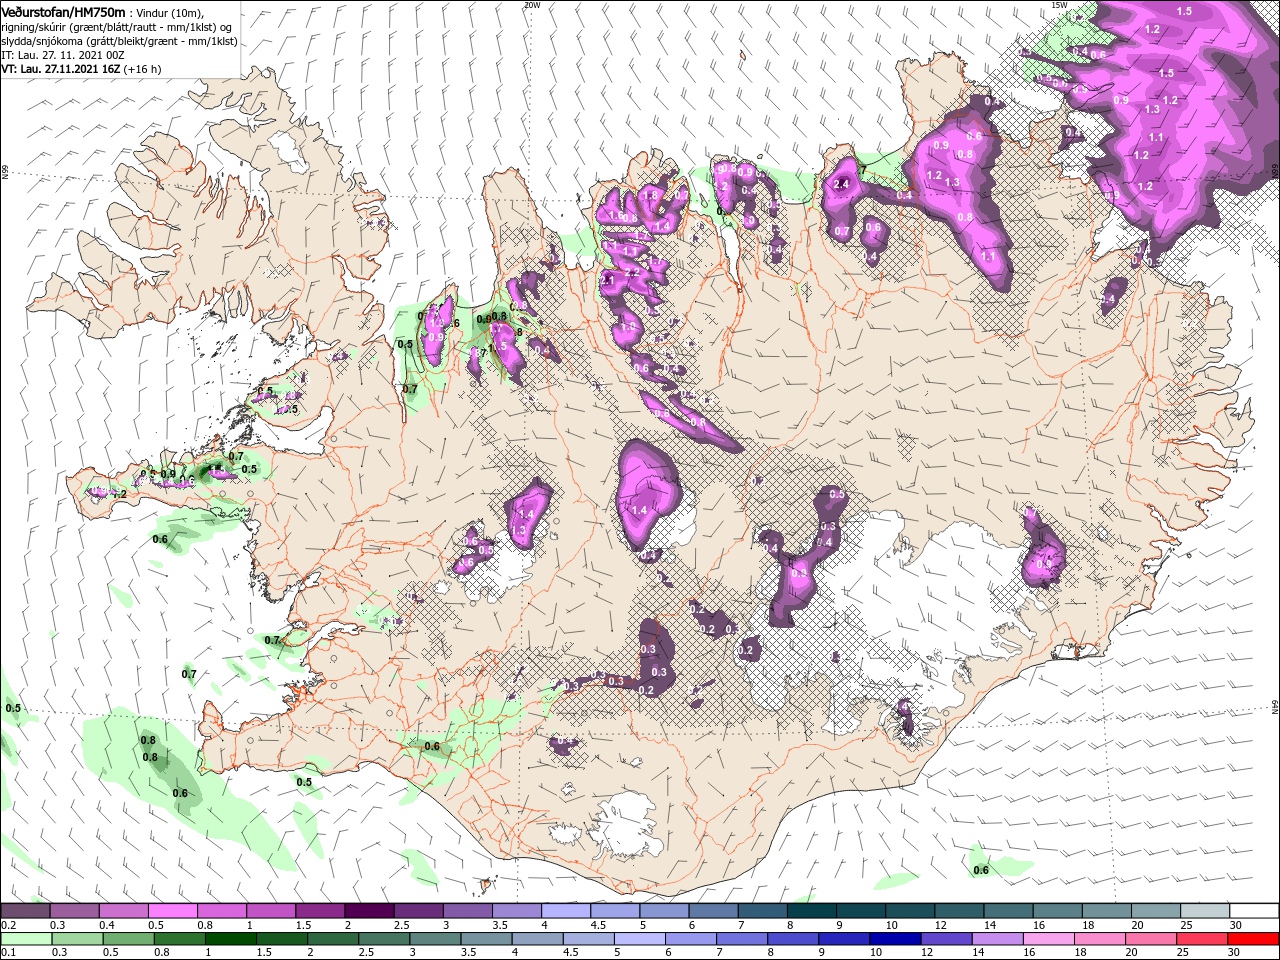Pick the green scale swatch between 0.1 and 0.3
This screenshot has height=960, width=1280.
[x=26, y=939]
